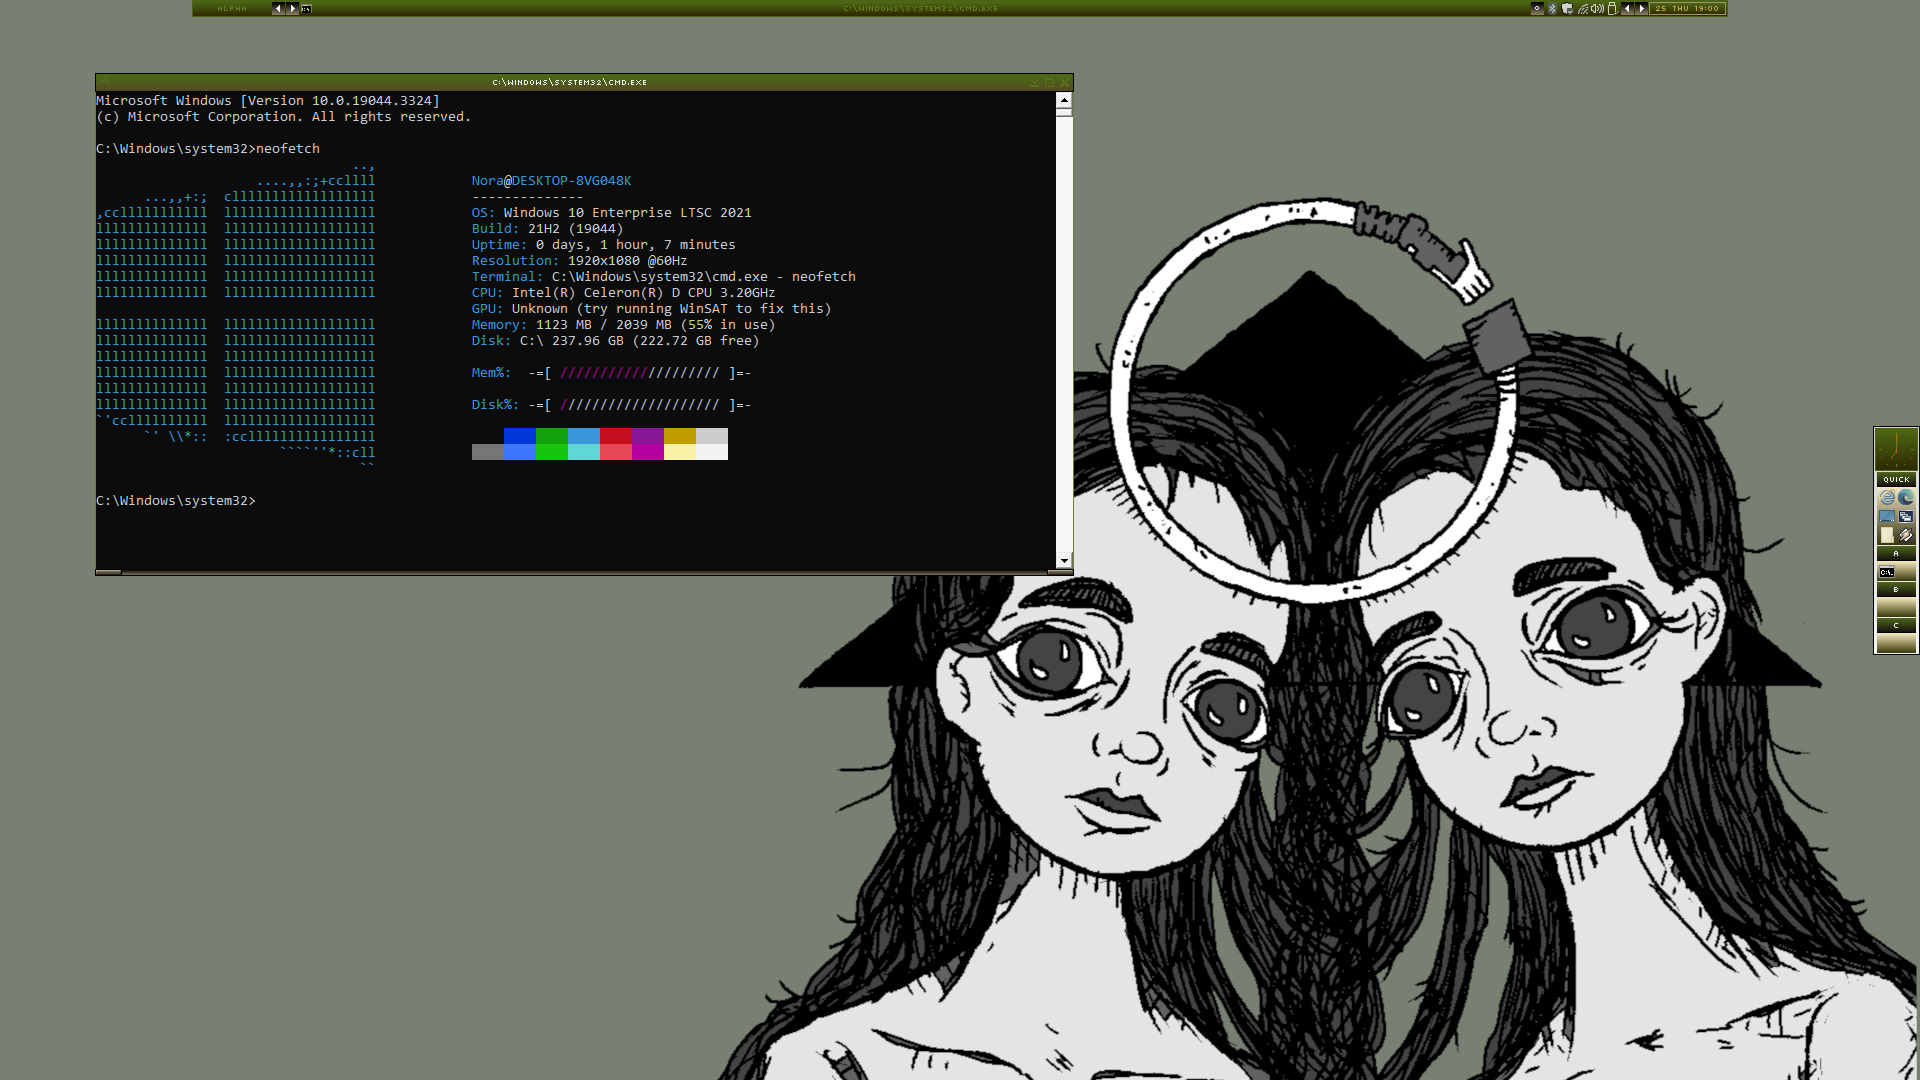Click the Memory: 1123 MB line
Screen dimensions: 1920x1080
pyautogui.click(x=623, y=325)
